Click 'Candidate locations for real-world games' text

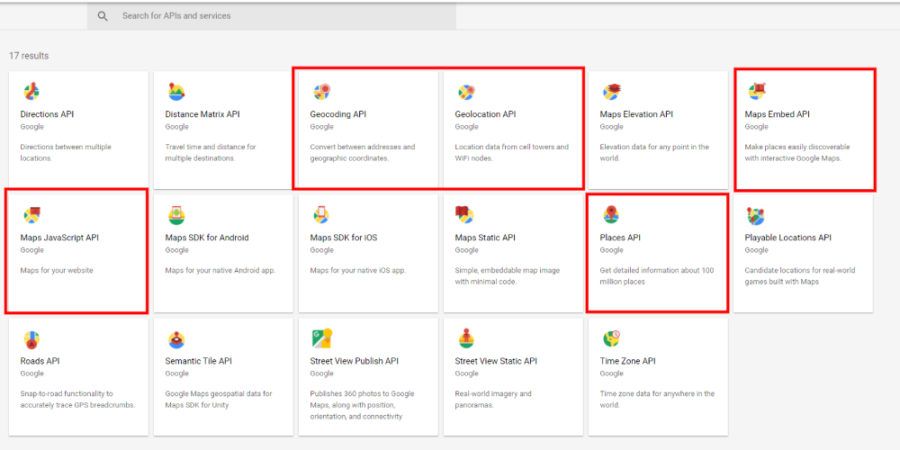(800, 276)
